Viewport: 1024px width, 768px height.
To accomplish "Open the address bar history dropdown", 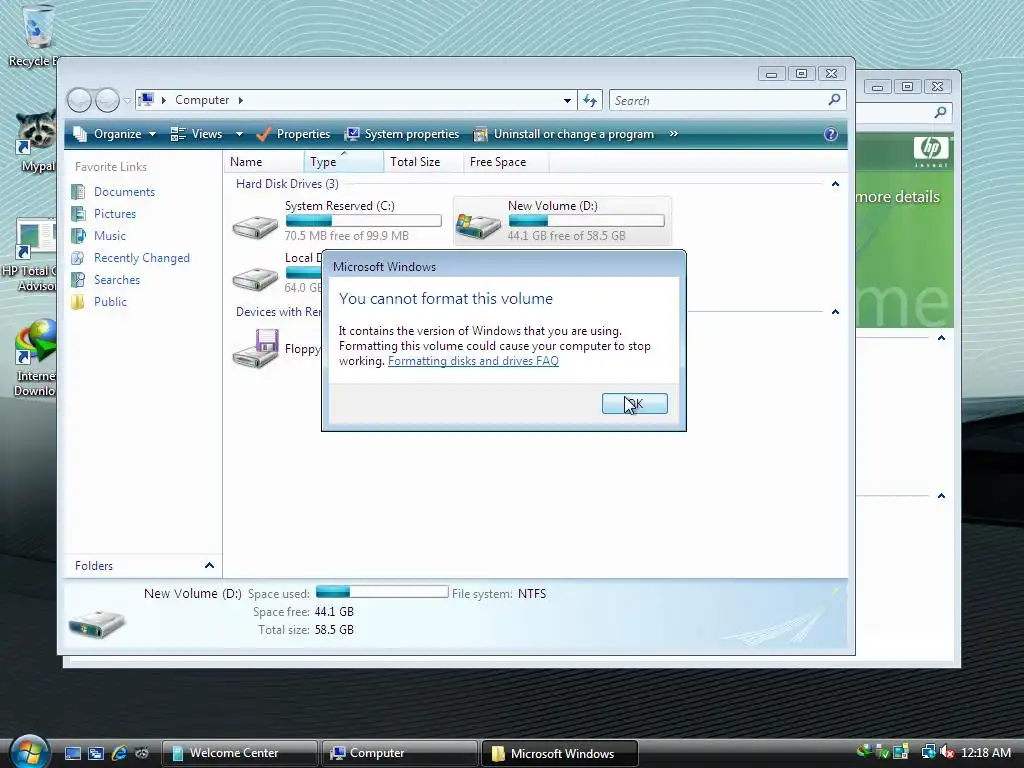I will (567, 101).
